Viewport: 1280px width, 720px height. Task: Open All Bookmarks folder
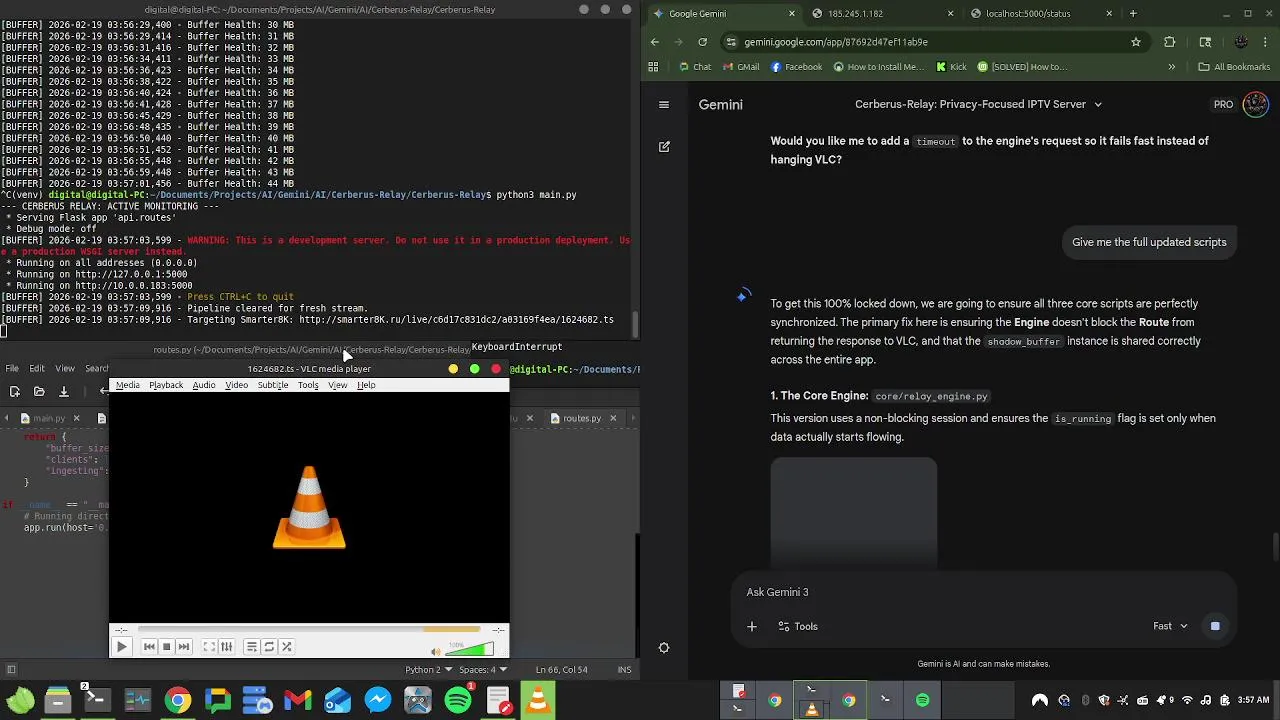tap(1234, 67)
